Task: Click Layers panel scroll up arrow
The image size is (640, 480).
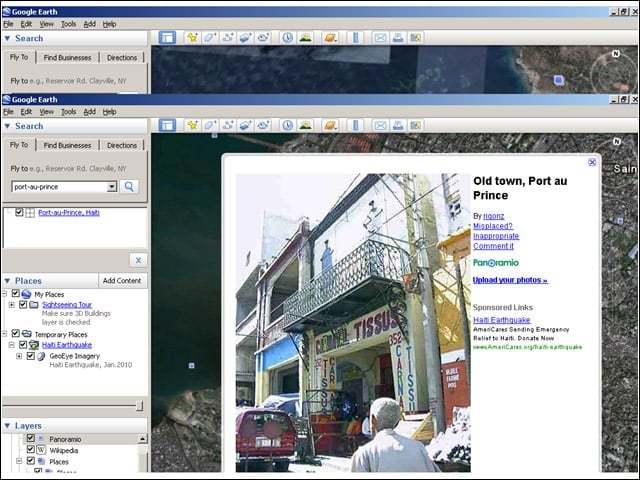Action: click(x=142, y=439)
